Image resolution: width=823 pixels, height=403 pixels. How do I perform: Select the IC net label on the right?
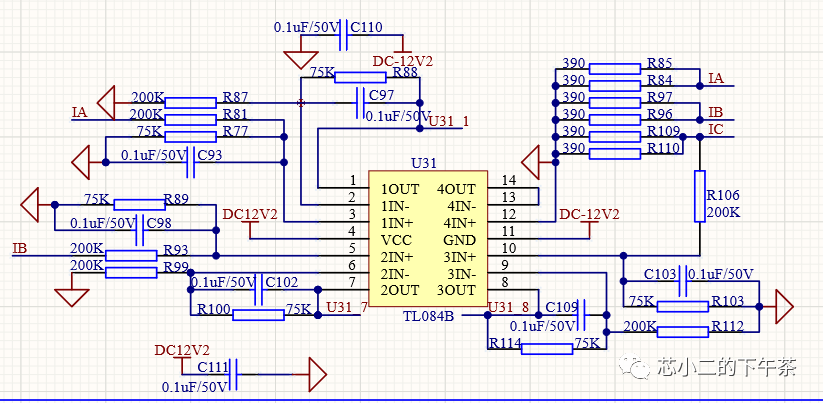[715, 130]
